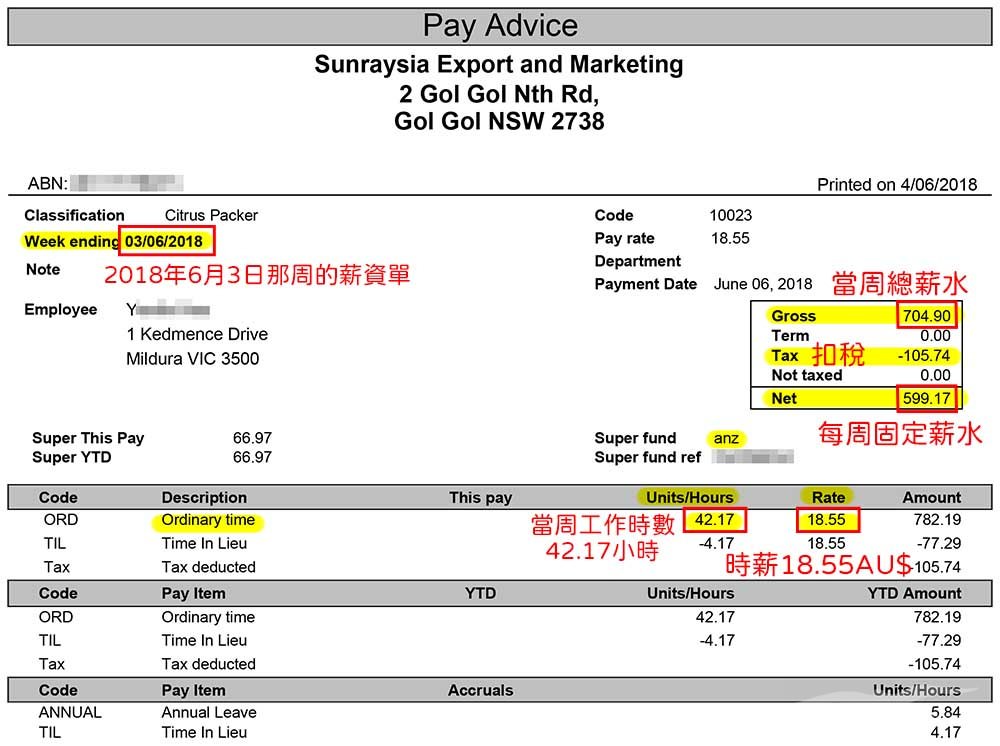This screenshot has width=1000, height=746.
Task: Select the 782.19 amount in This pay table
Action: pos(937,520)
